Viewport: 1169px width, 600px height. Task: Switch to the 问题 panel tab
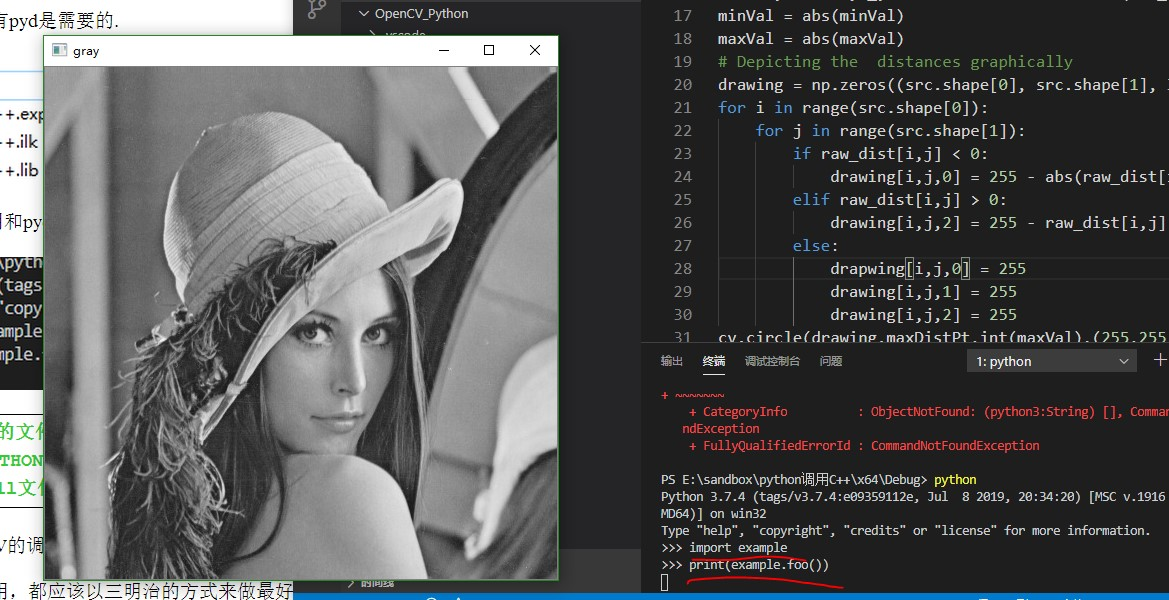(x=831, y=361)
